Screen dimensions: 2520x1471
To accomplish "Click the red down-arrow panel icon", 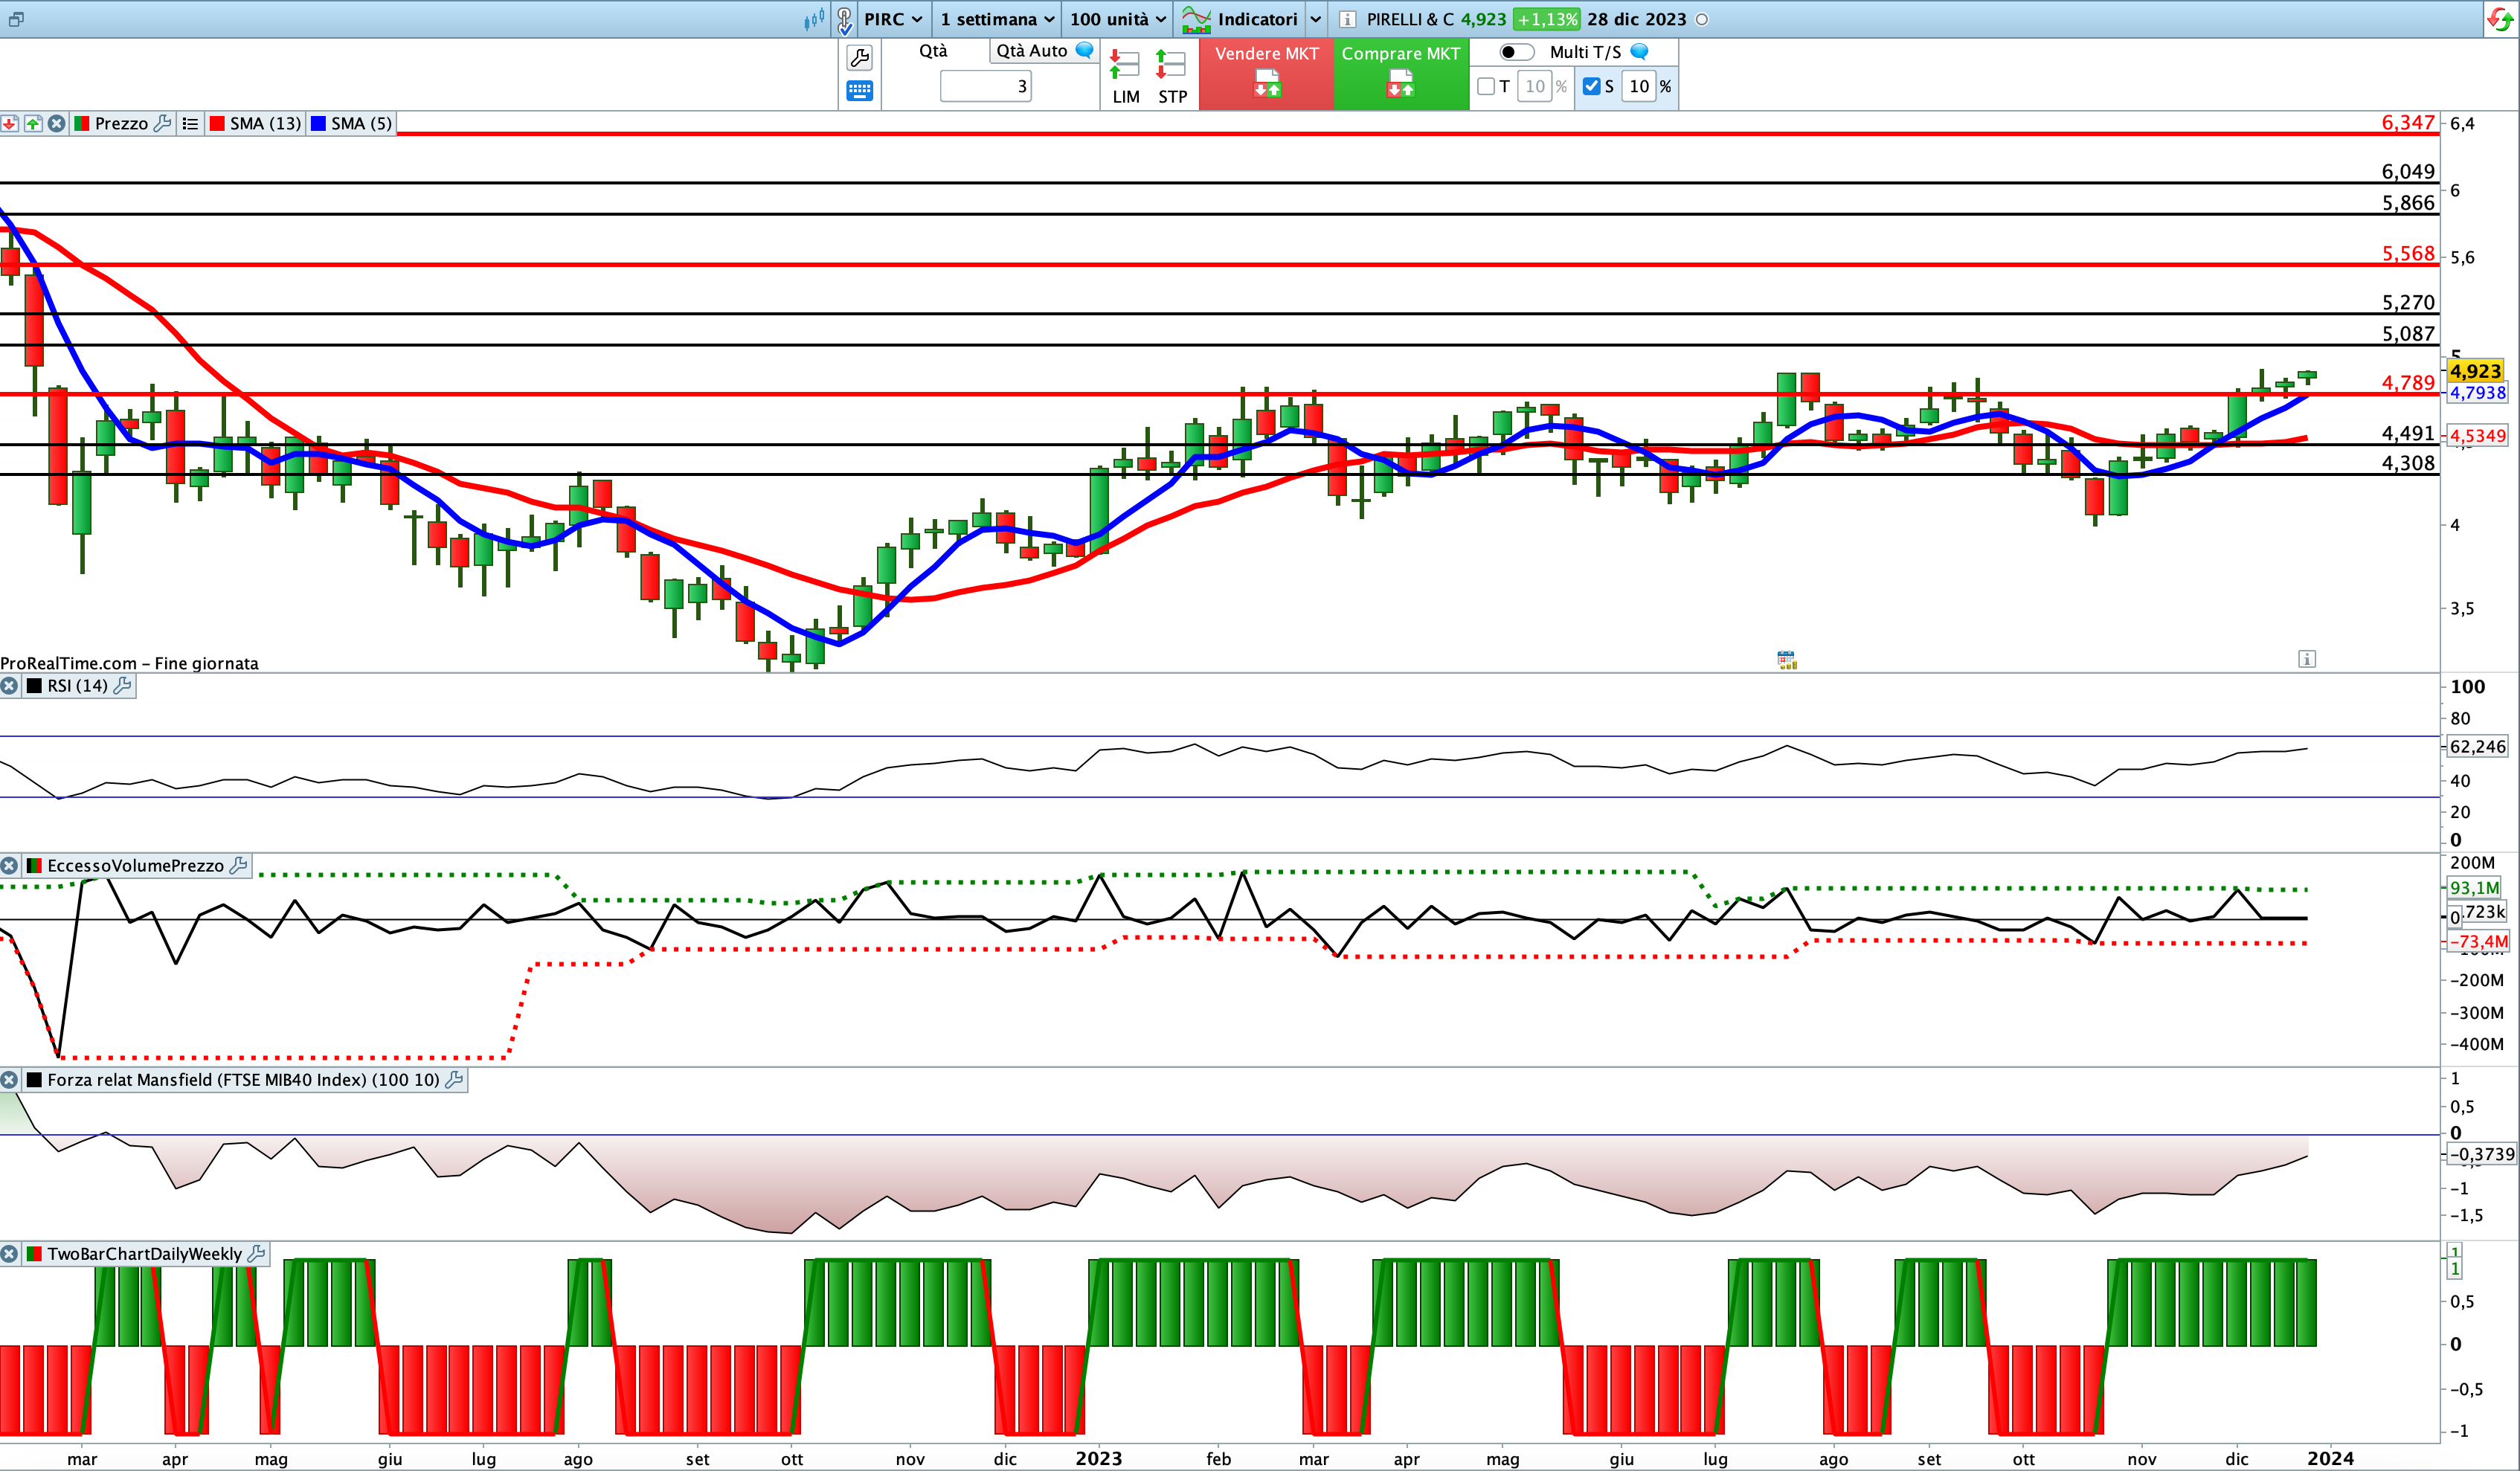I will coord(9,123).
